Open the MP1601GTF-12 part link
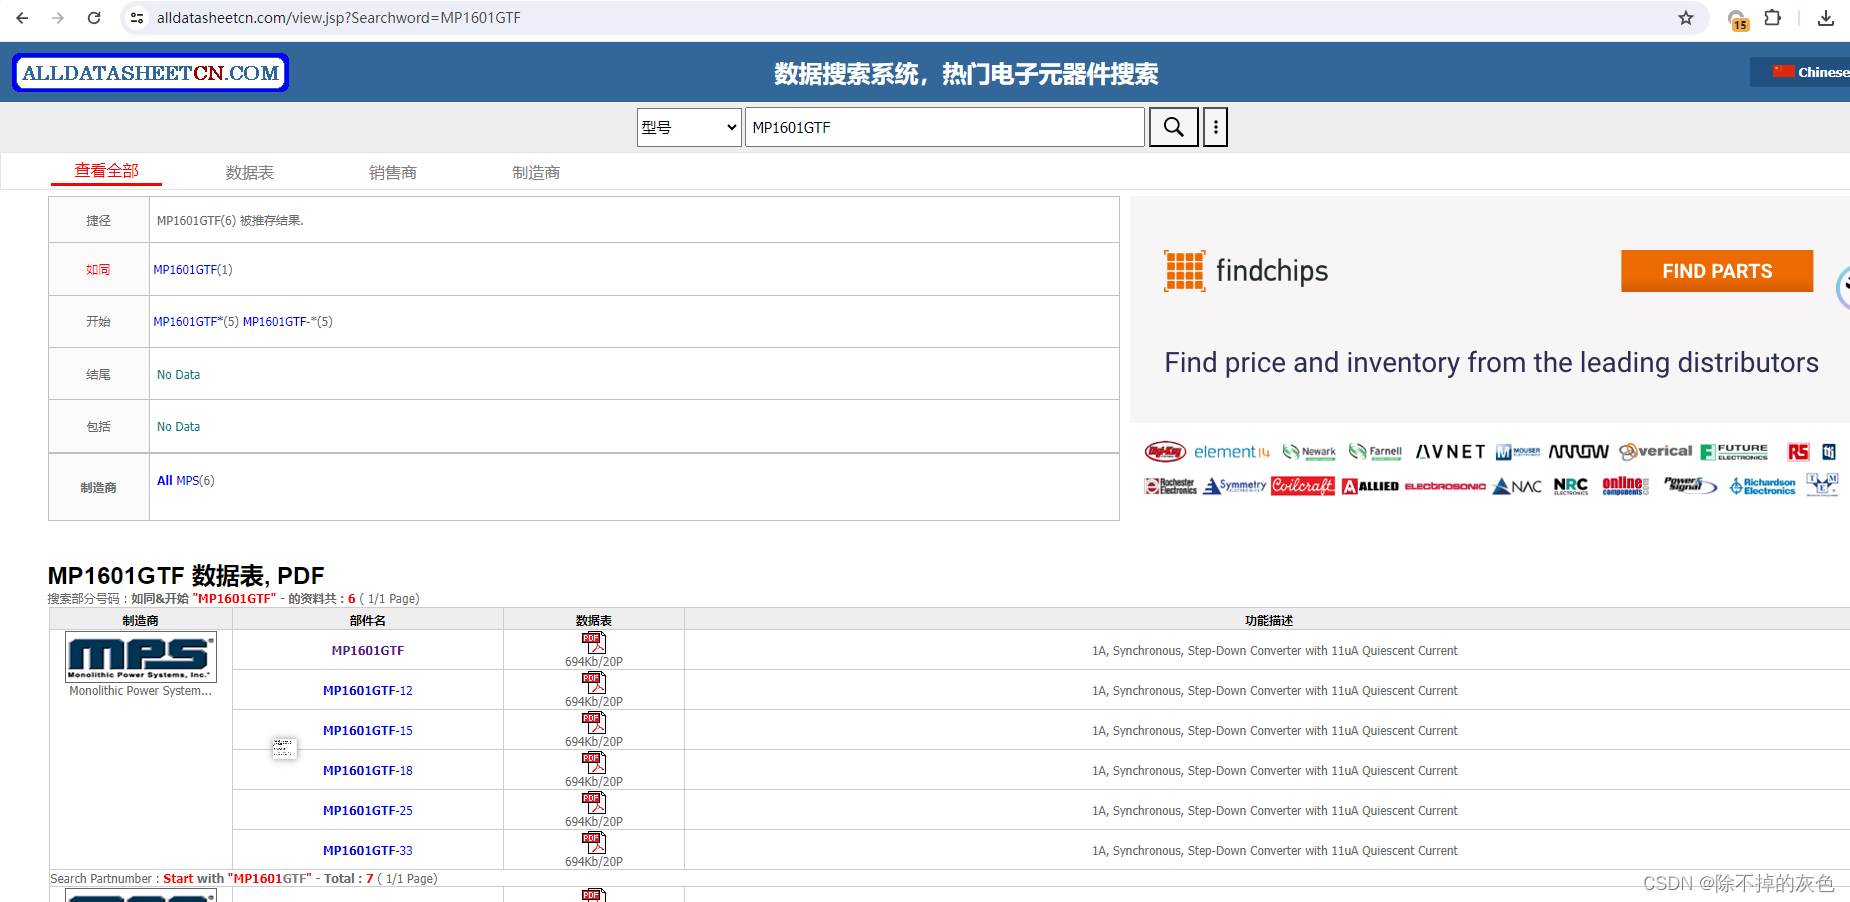The width and height of the screenshot is (1850, 902). [x=368, y=691]
